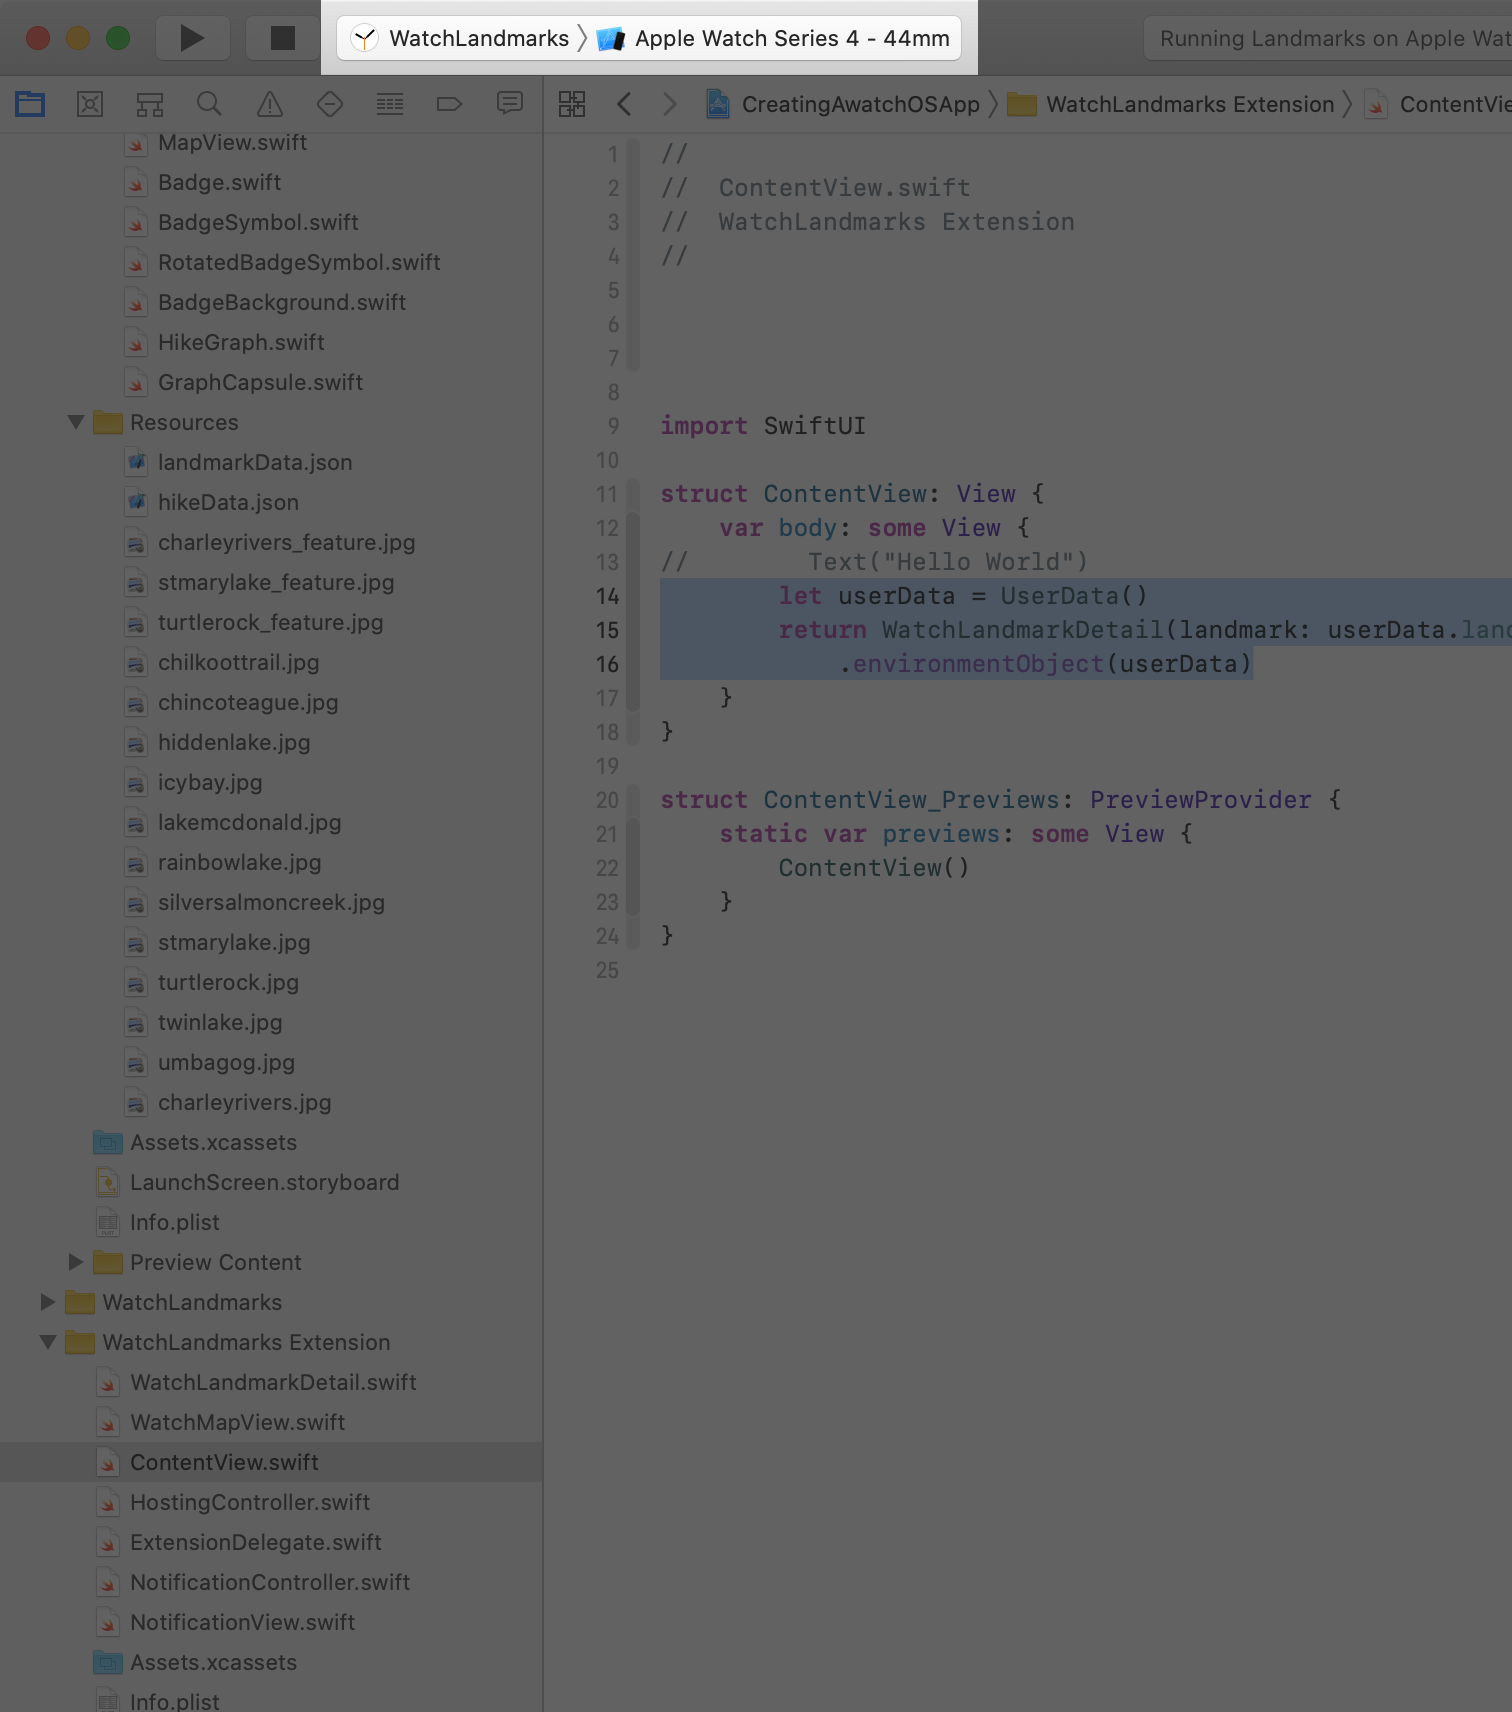Open the Find navigator magnifier icon
Screen dimensions: 1512x1712
209,104
